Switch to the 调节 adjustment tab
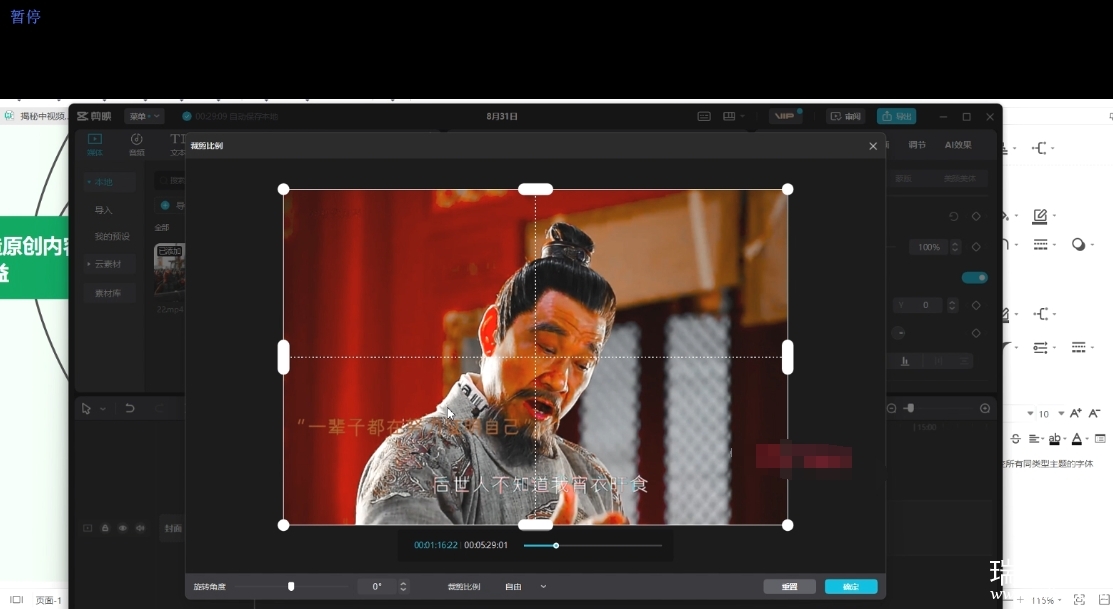 click(917, 145)
